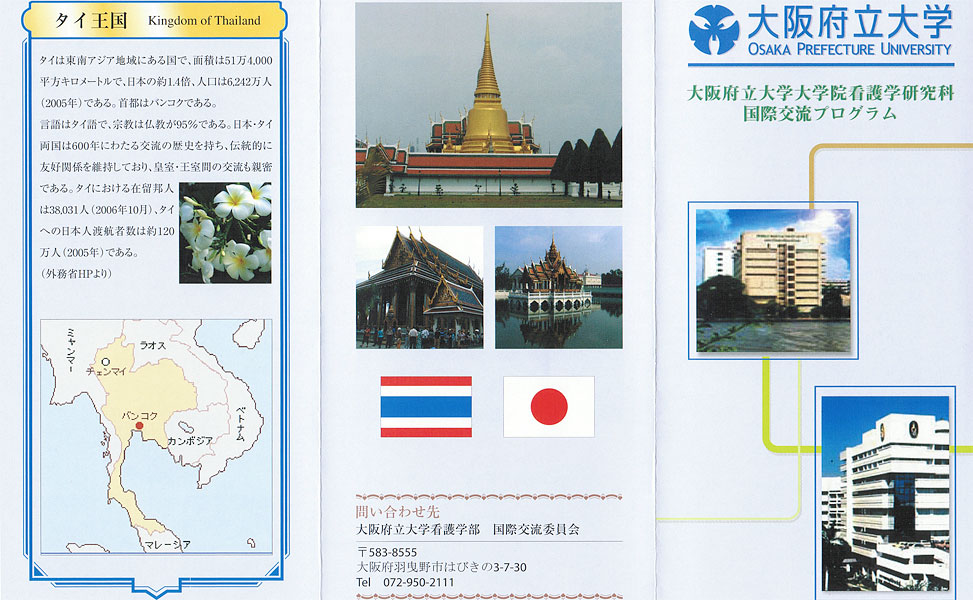Click 'ミャンマー' label on the map
Viewport: 973px width, 600px height.
71,350
